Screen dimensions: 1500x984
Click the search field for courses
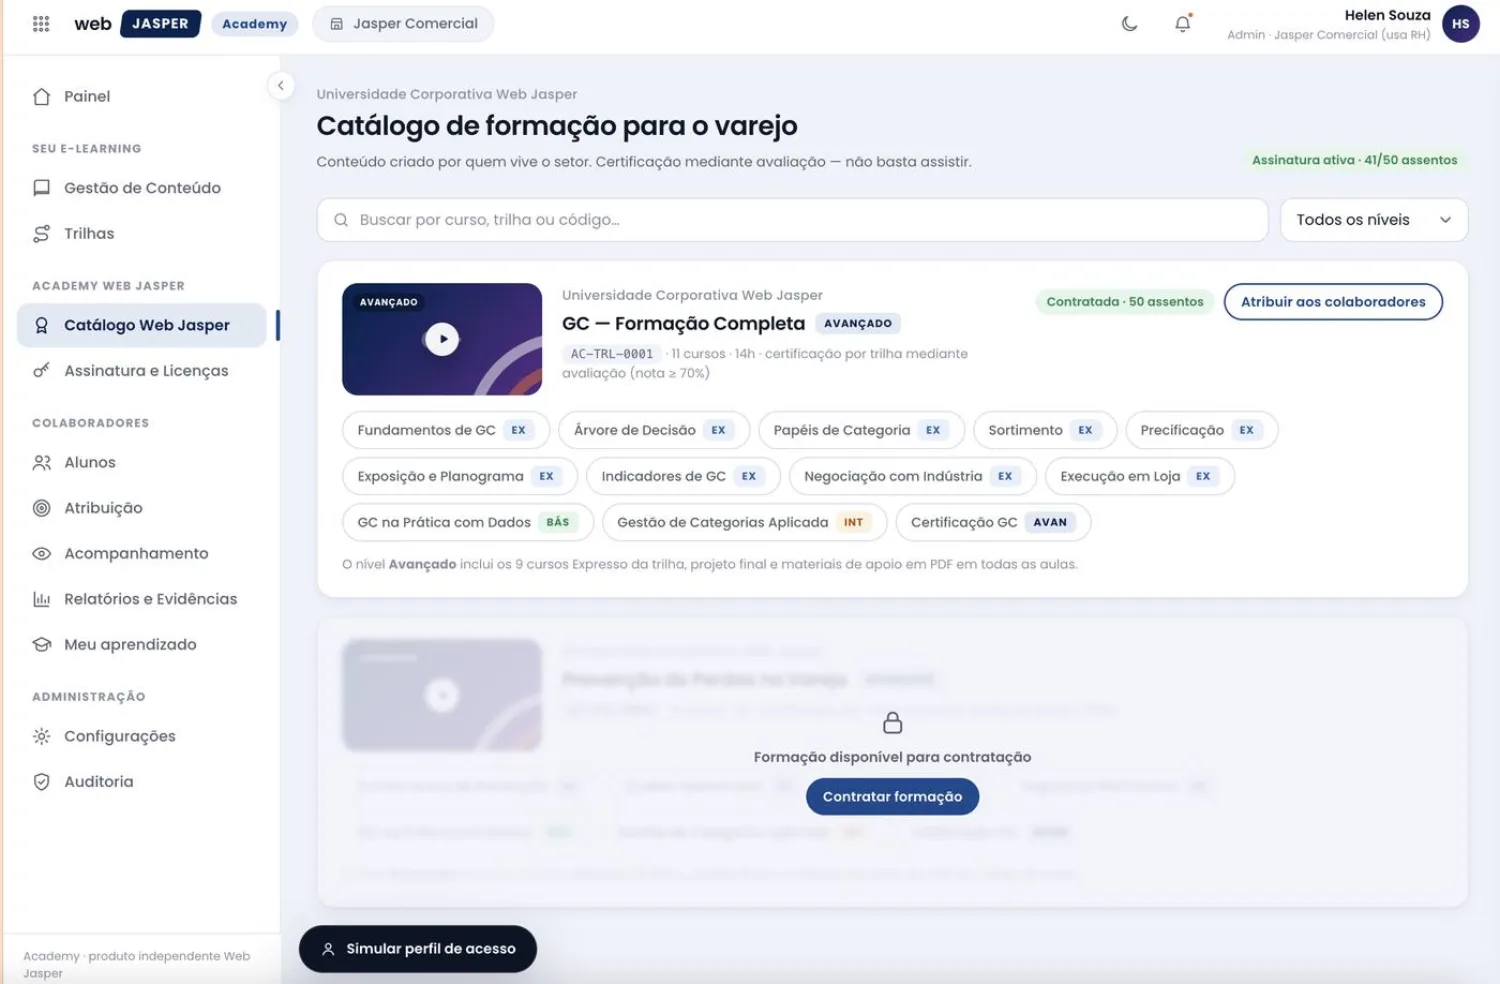click(x=792, y=220)
